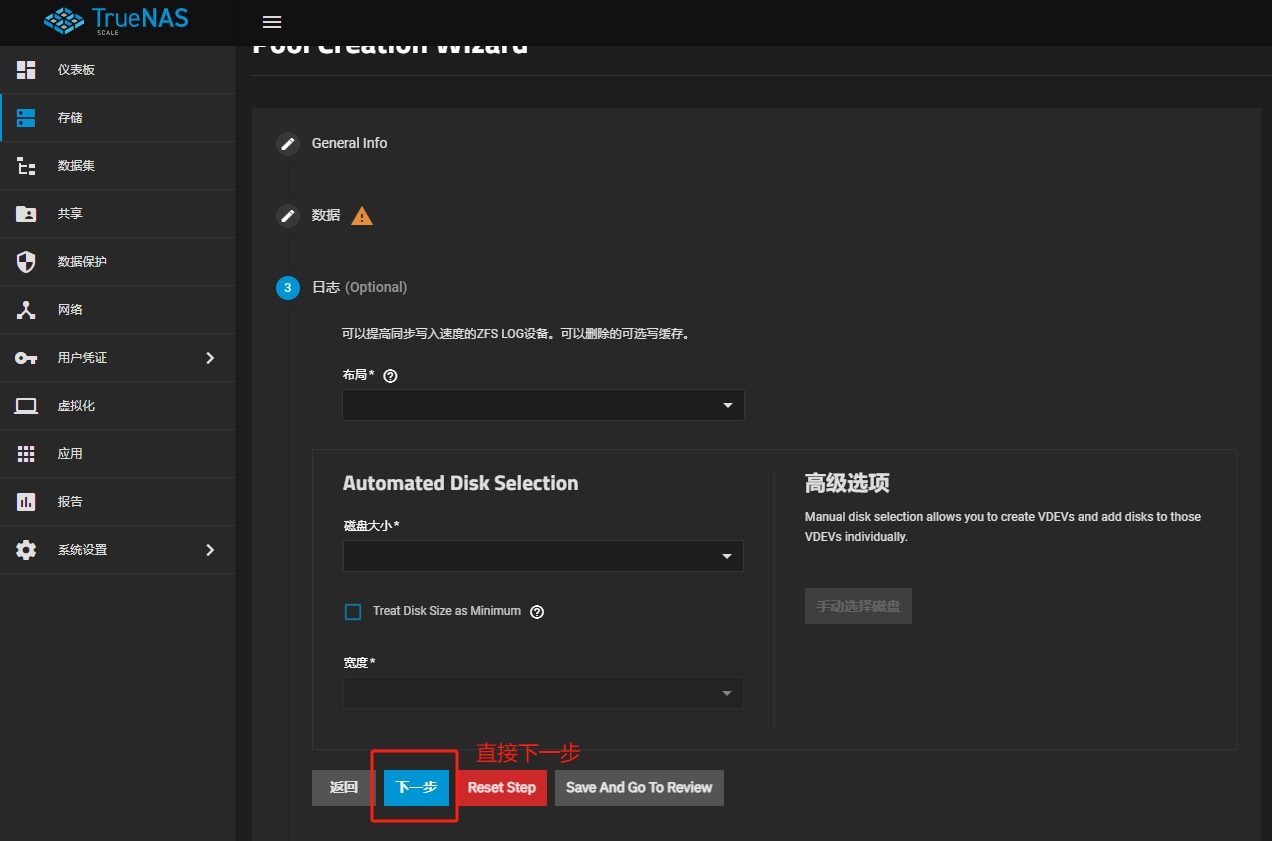Enable Treat Disk Size as Minimum checkbox

click(x=353, y=612)
